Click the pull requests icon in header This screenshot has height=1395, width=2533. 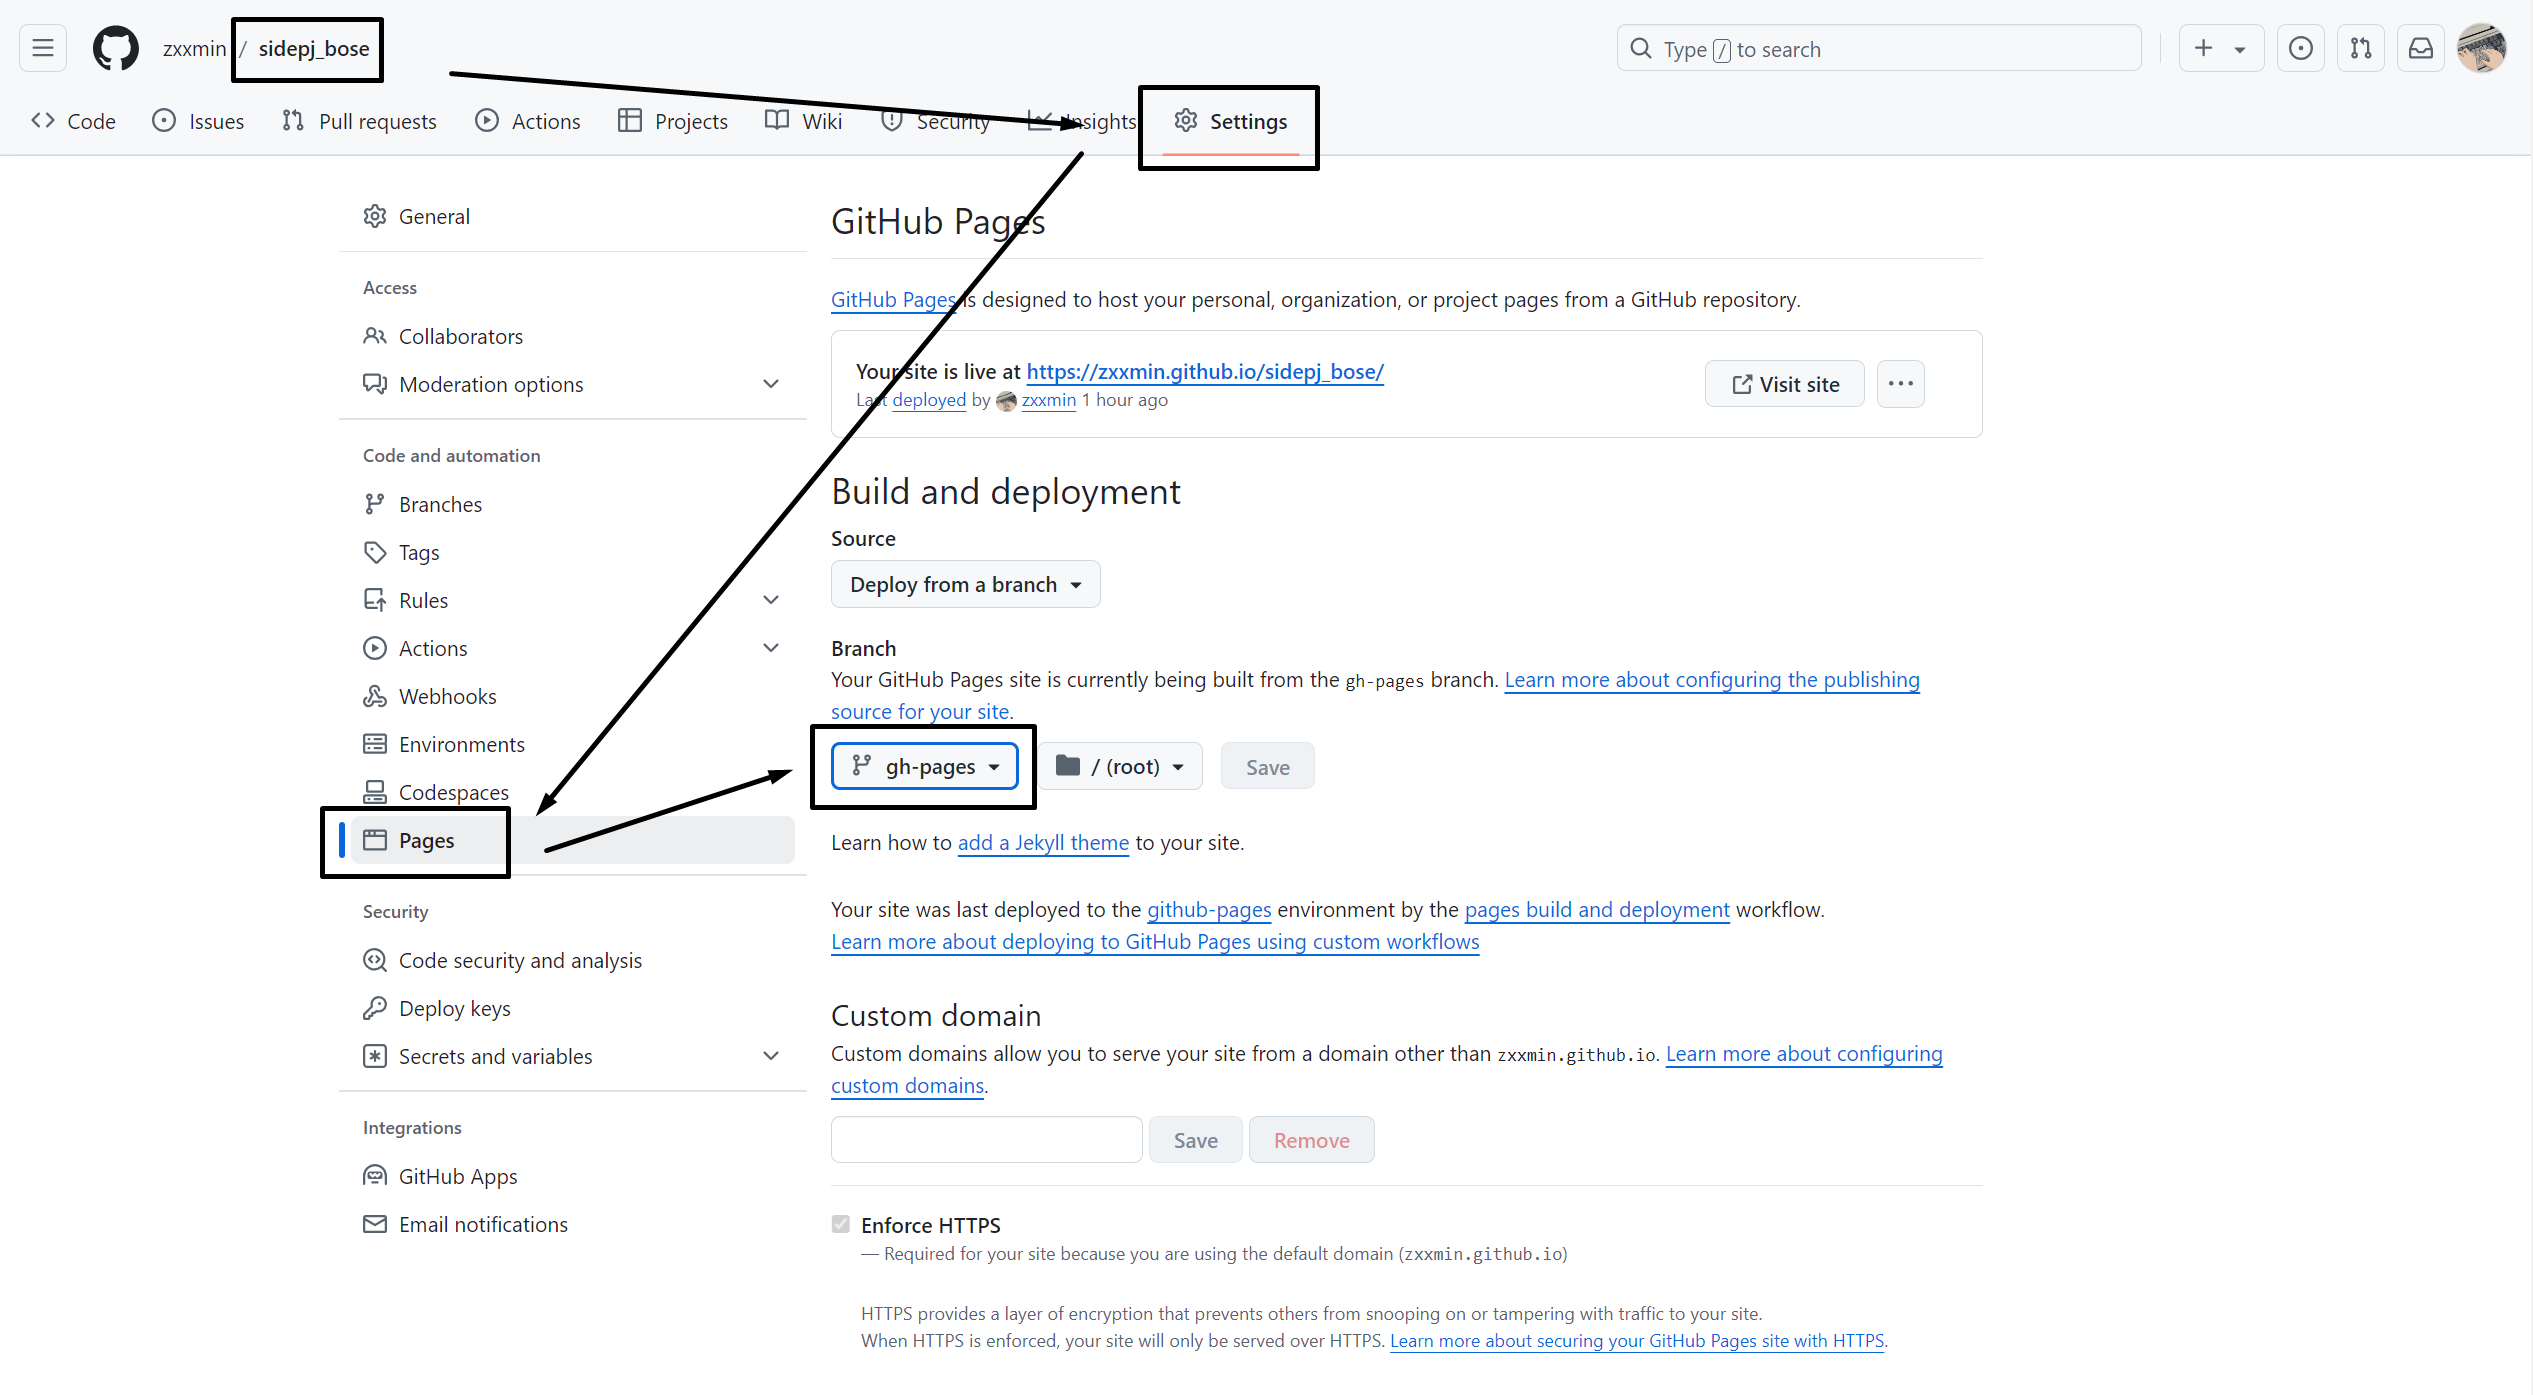point(2360,48)
